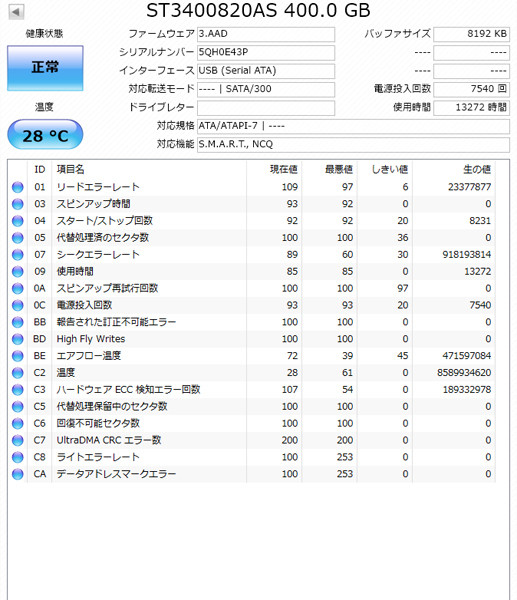The height and width of the screenshot is (600, 517).
Task: Click the ID column header
Action: click(x=40, y=169)
